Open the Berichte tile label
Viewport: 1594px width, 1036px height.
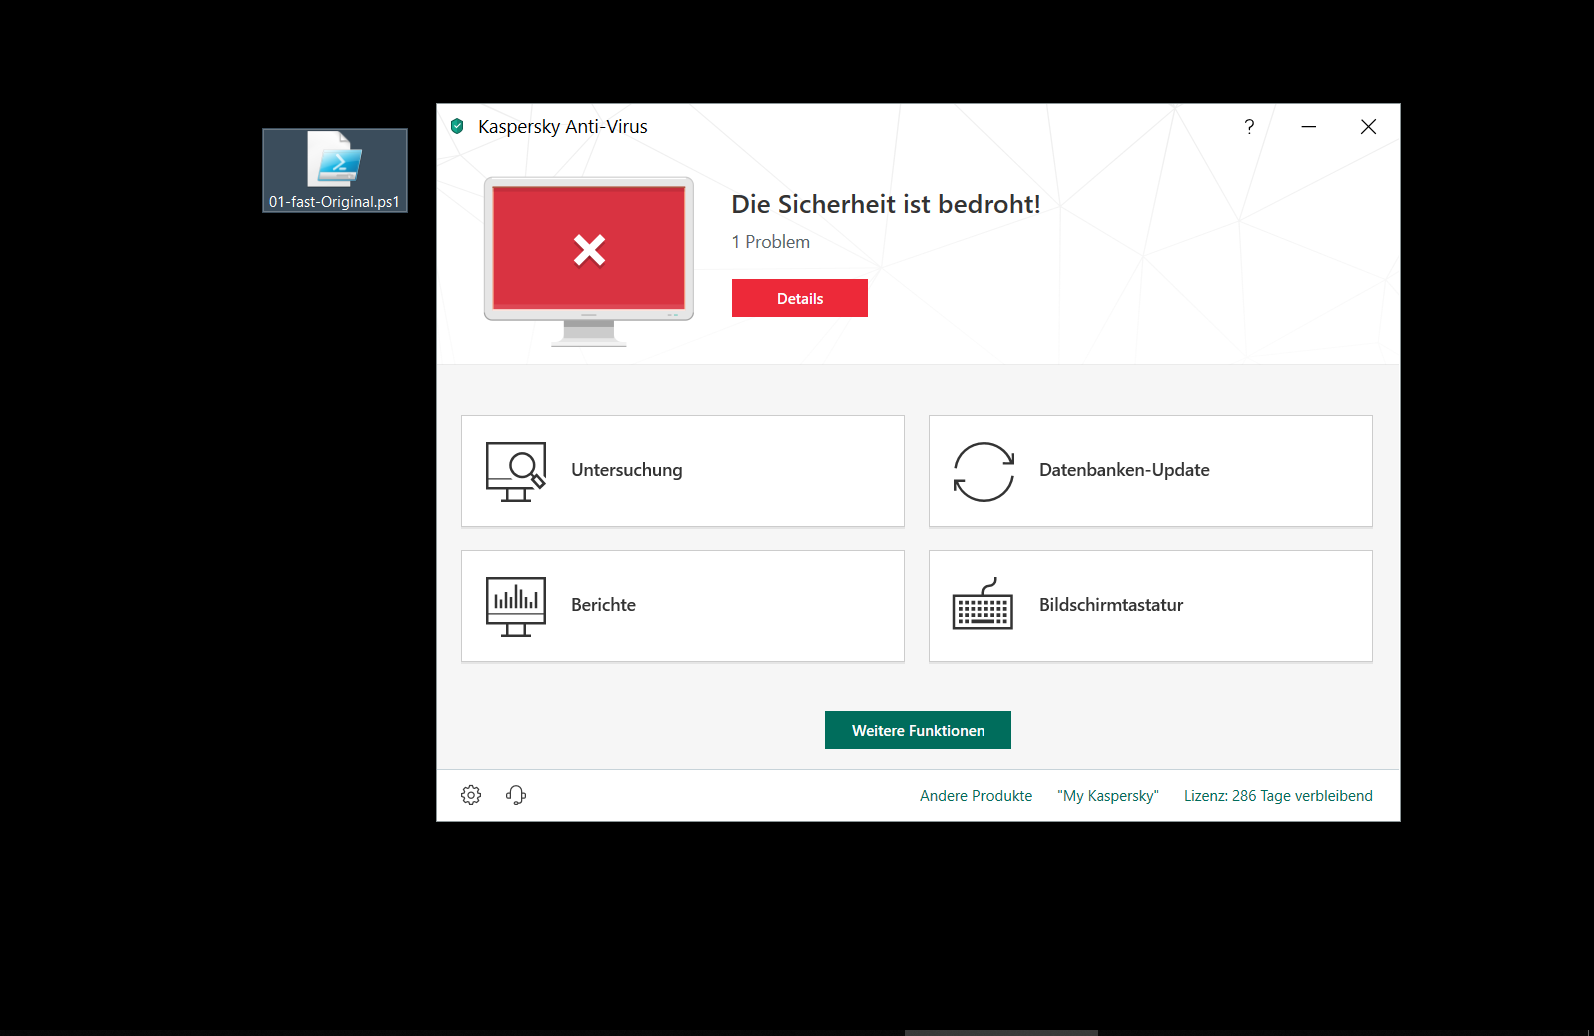[x=603, y=605]
